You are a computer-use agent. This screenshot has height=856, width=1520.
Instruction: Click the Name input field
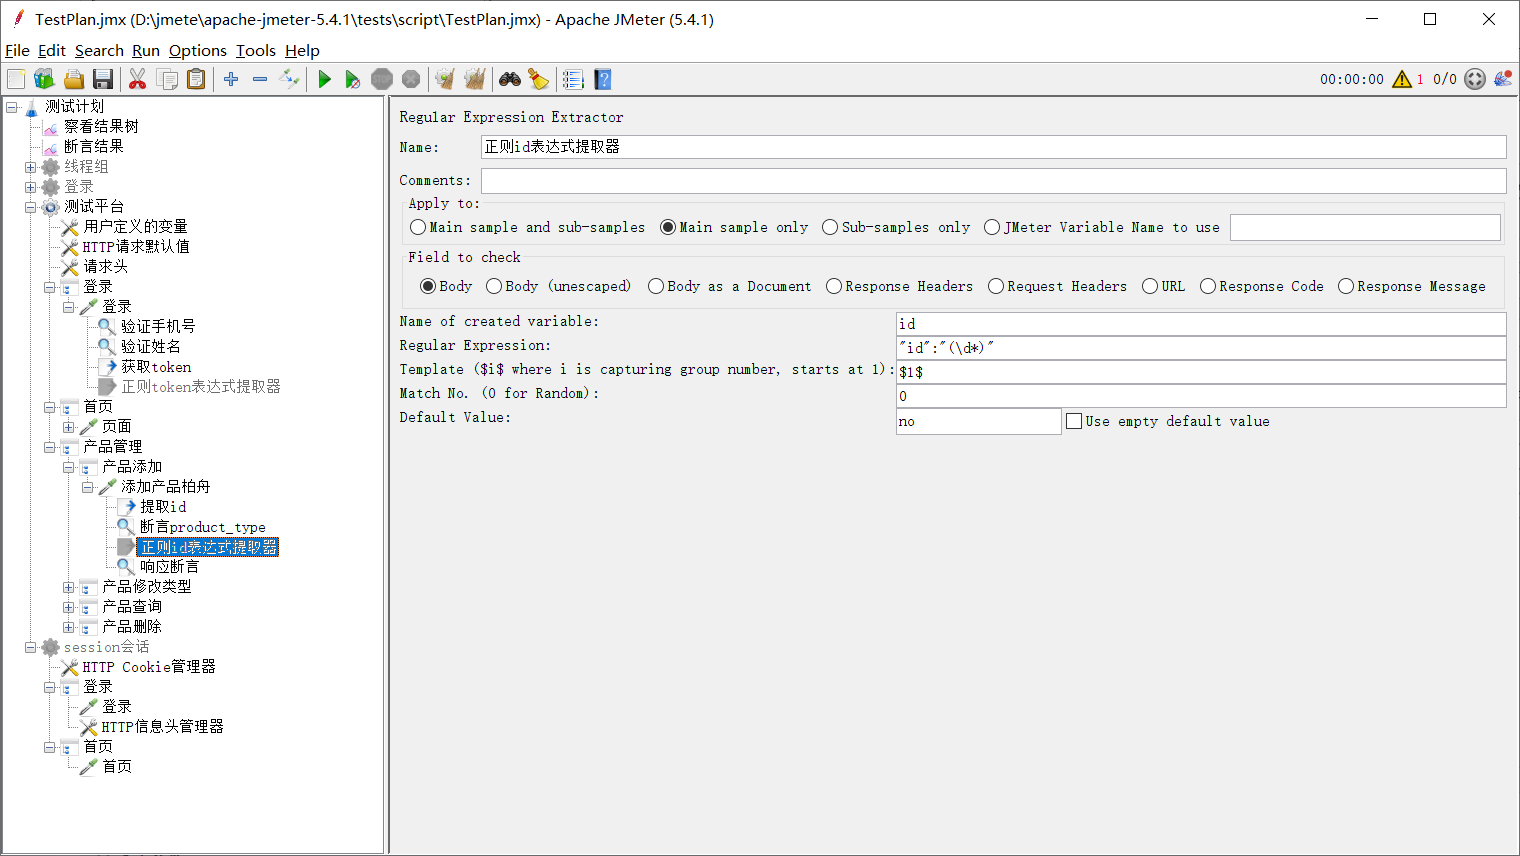(993, 147)
